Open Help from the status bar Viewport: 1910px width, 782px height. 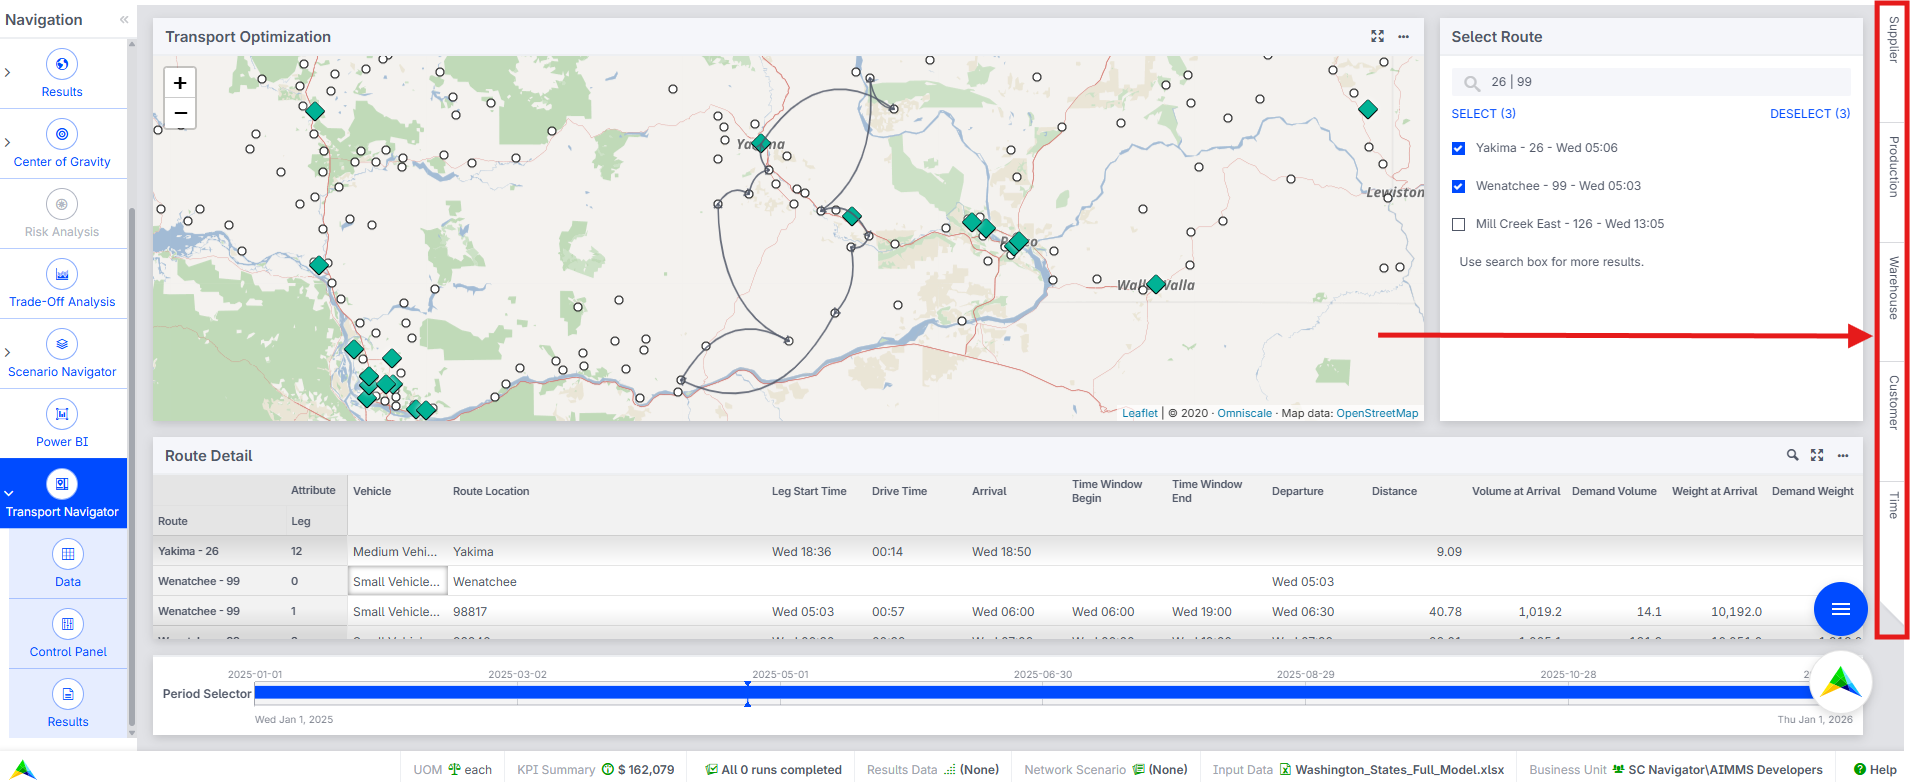pos(1875,769)
